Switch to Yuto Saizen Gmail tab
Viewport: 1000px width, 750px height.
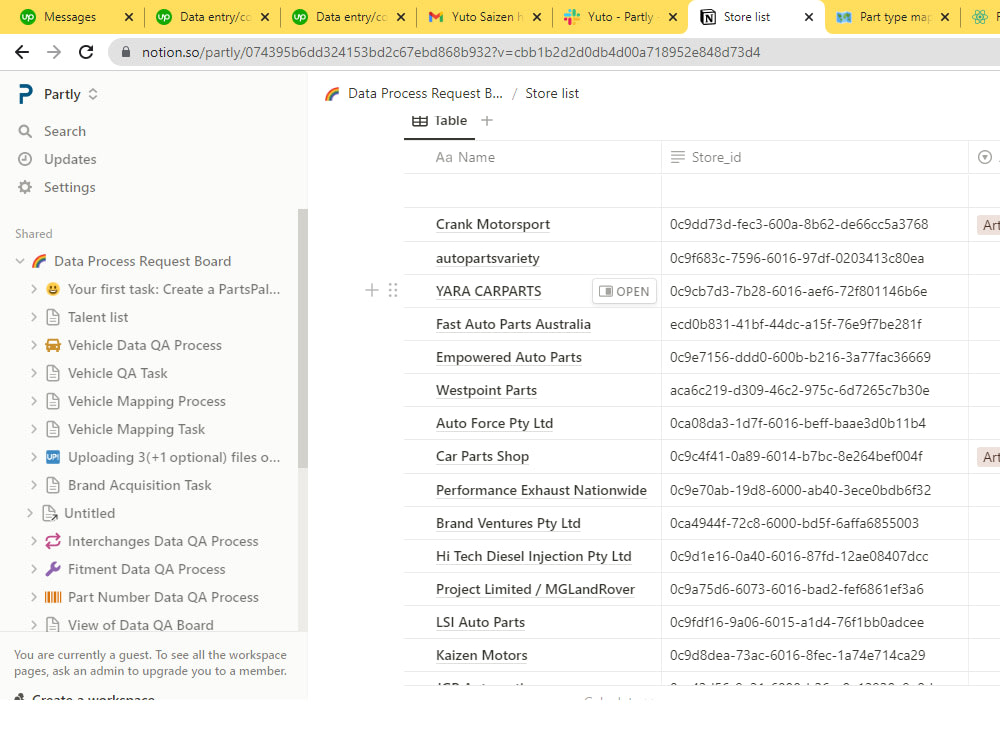pos(483,17)
